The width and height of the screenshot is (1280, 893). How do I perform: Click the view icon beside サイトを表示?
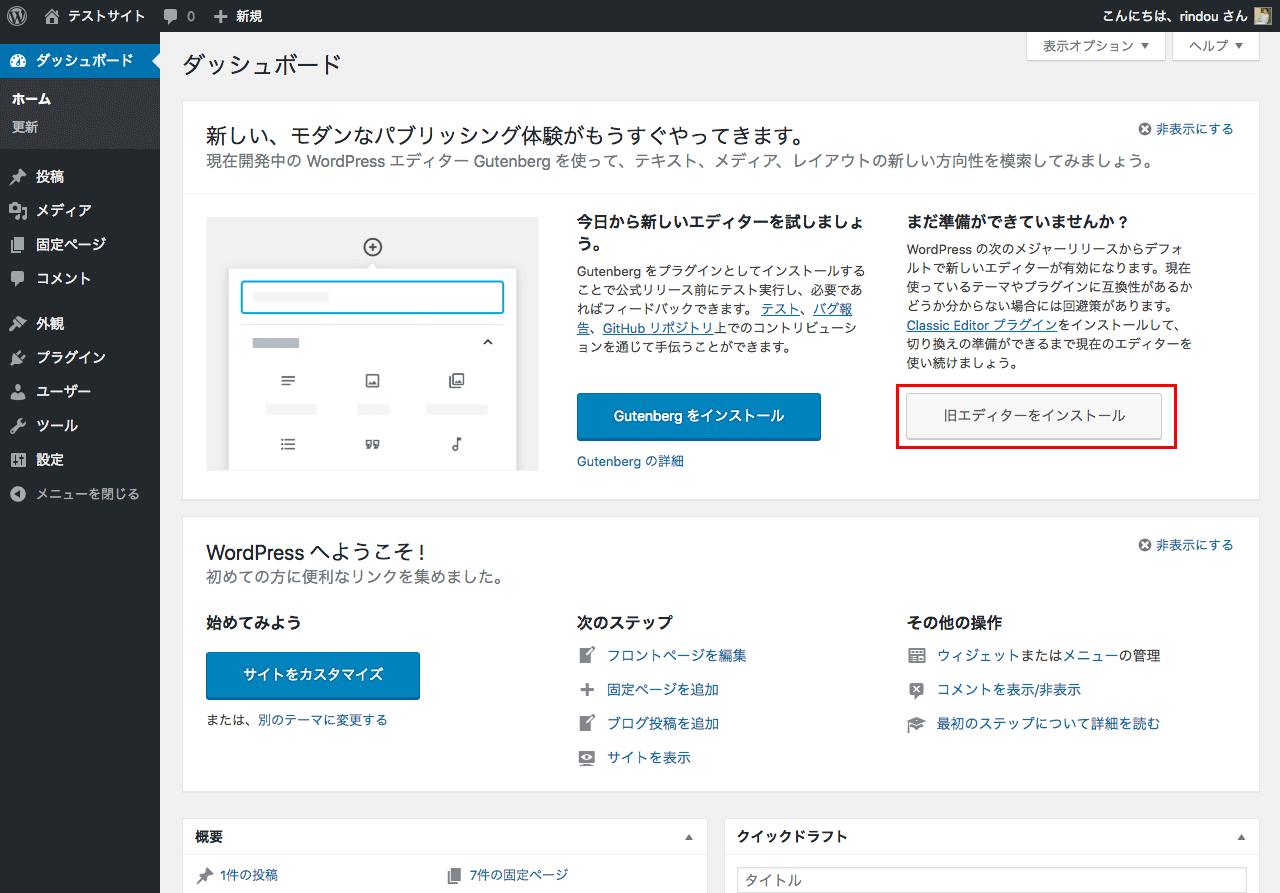point(587,758)
